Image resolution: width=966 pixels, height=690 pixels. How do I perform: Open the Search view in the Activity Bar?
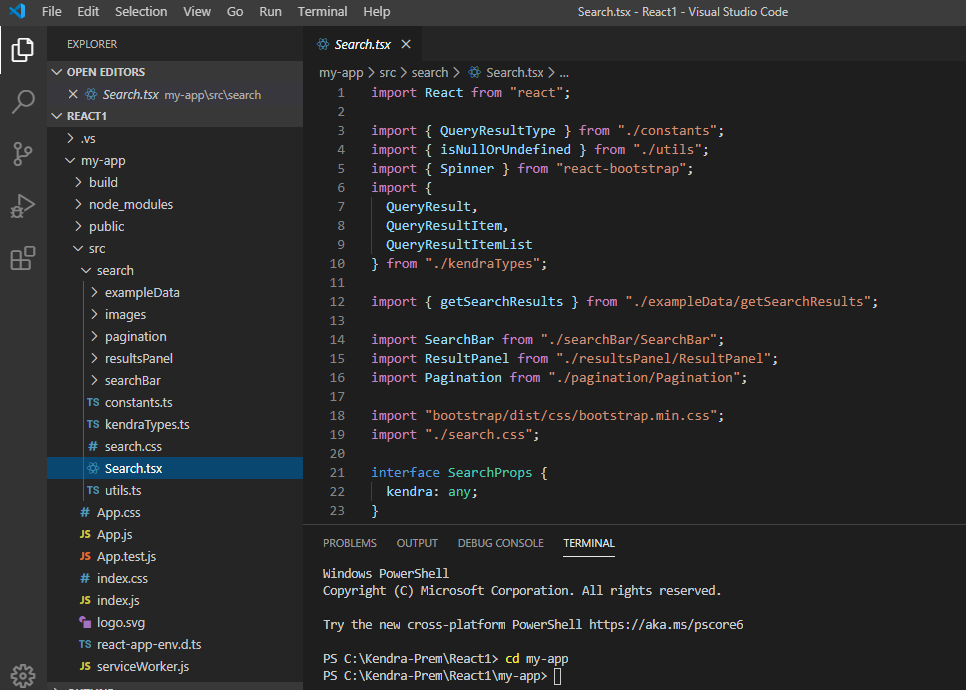click(23, 100)
